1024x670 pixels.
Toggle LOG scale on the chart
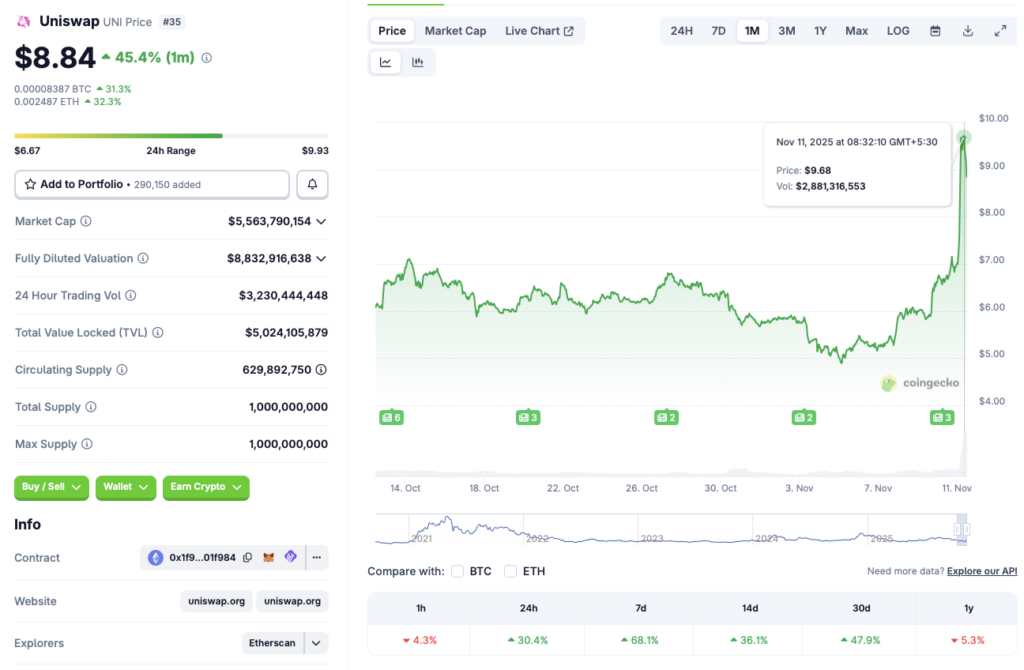click(x=897, y=31)
